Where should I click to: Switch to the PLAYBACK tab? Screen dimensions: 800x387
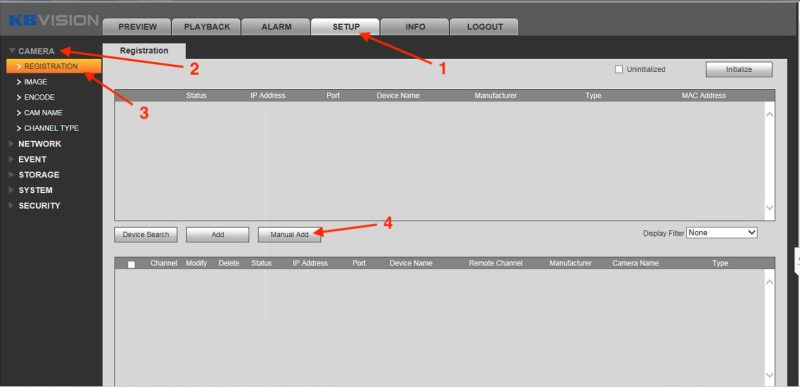point(207,27)
